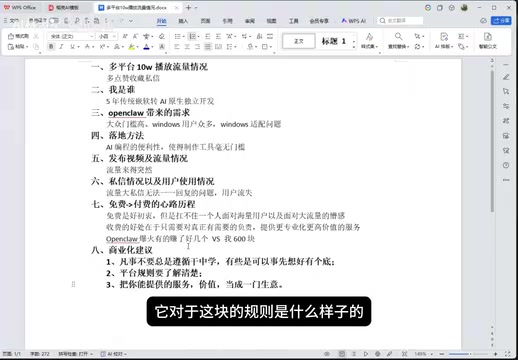Screen dimensions: 518x360
Task: Apply the Heading 1 (标题 1) style
Action: [334, 41]
